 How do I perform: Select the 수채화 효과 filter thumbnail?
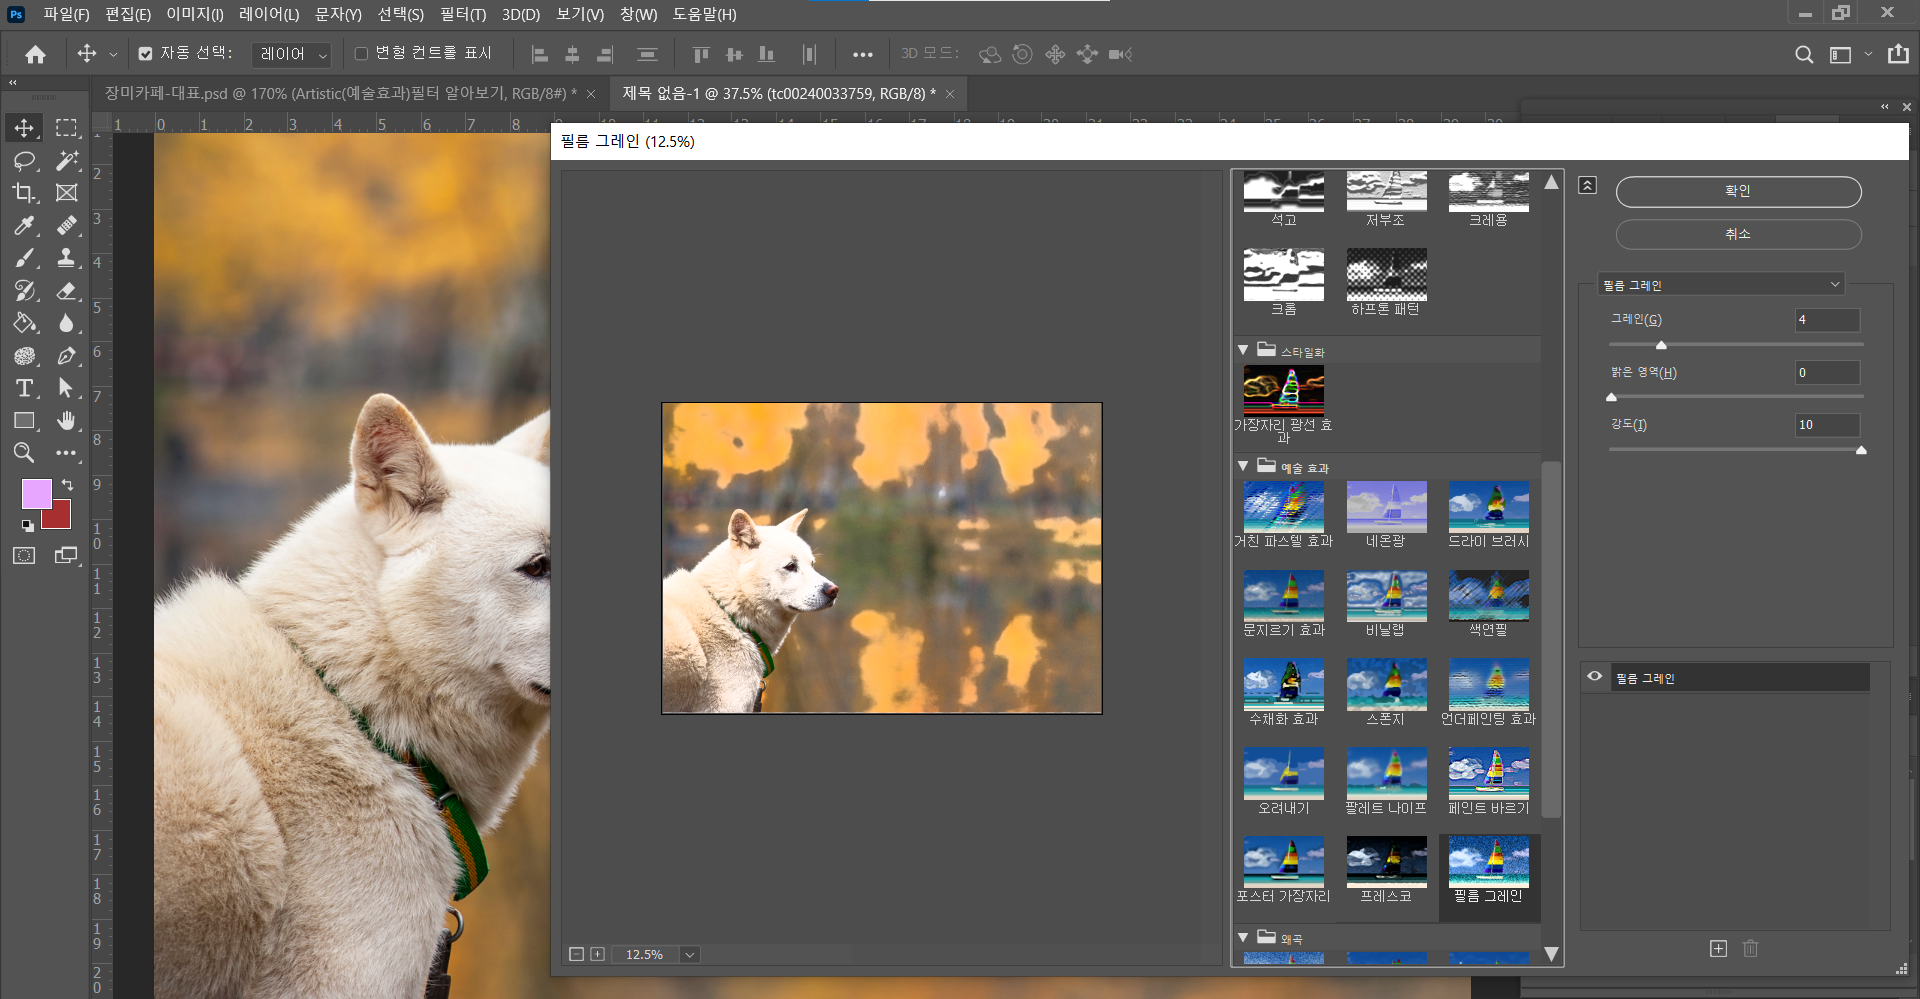1284,683
